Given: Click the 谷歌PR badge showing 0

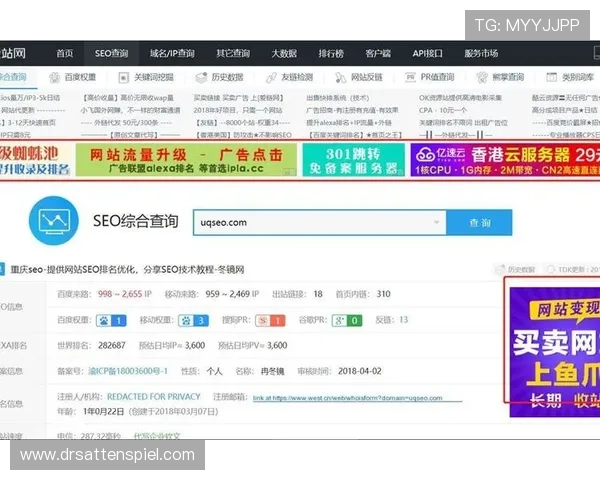Looking at the screenshot, I should click(347, 320).
